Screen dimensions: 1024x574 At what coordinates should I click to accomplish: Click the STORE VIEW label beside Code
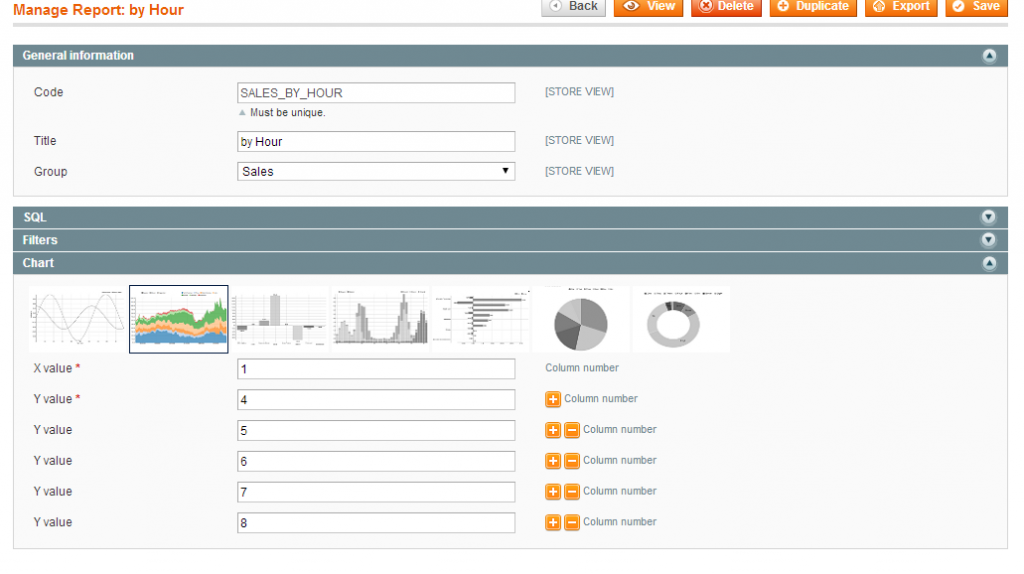point(579,92)
